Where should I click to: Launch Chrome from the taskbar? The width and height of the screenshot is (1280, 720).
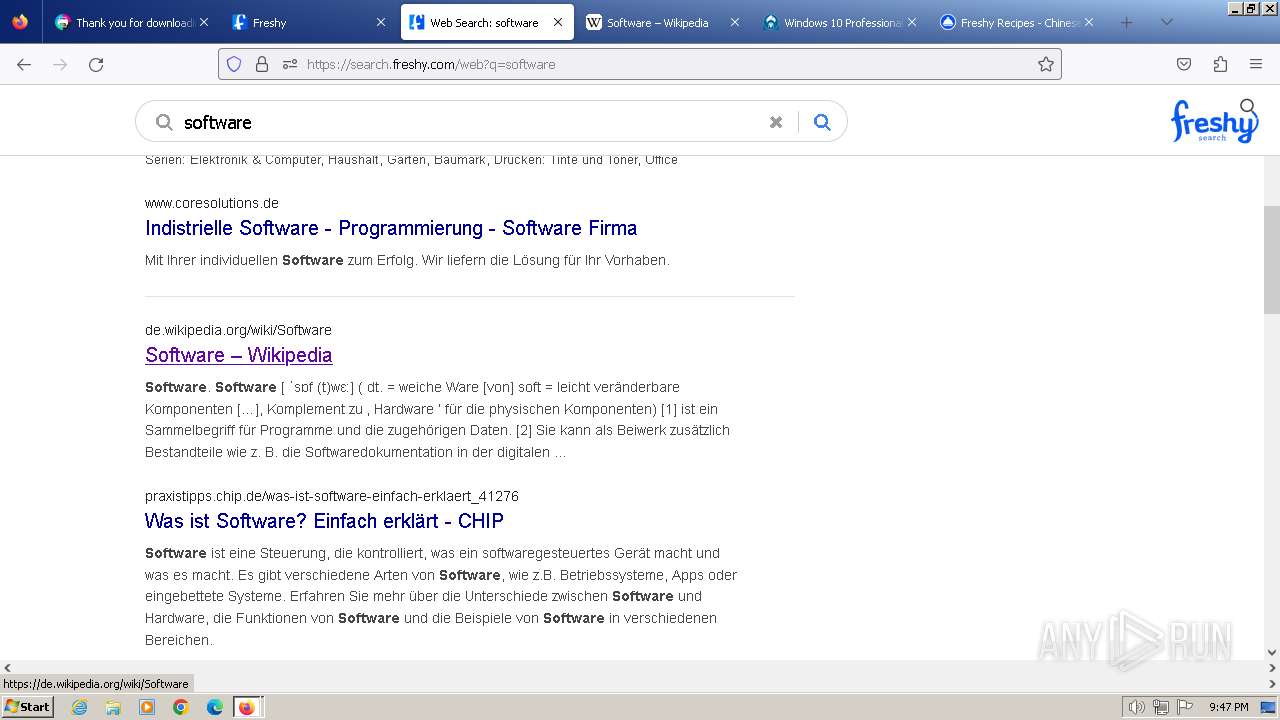click(181, 707)
